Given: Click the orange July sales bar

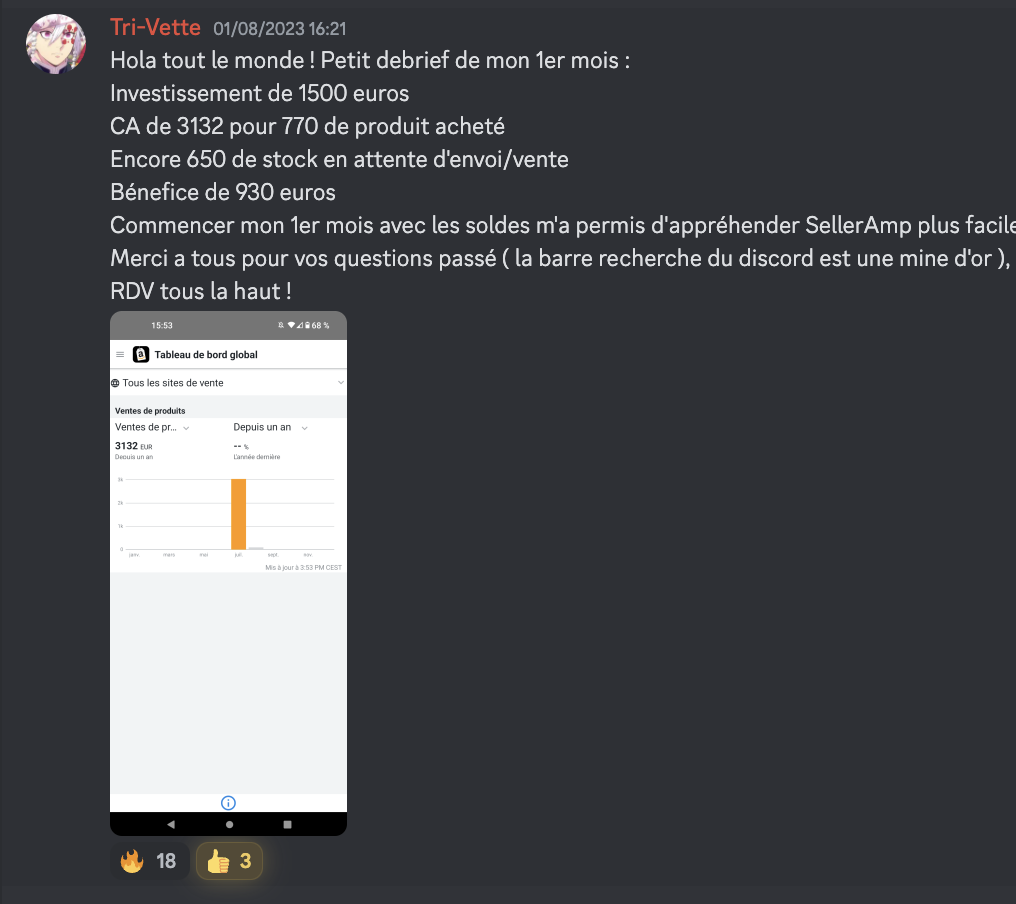Looking at the screenshot, I should (x=238, y=514).
